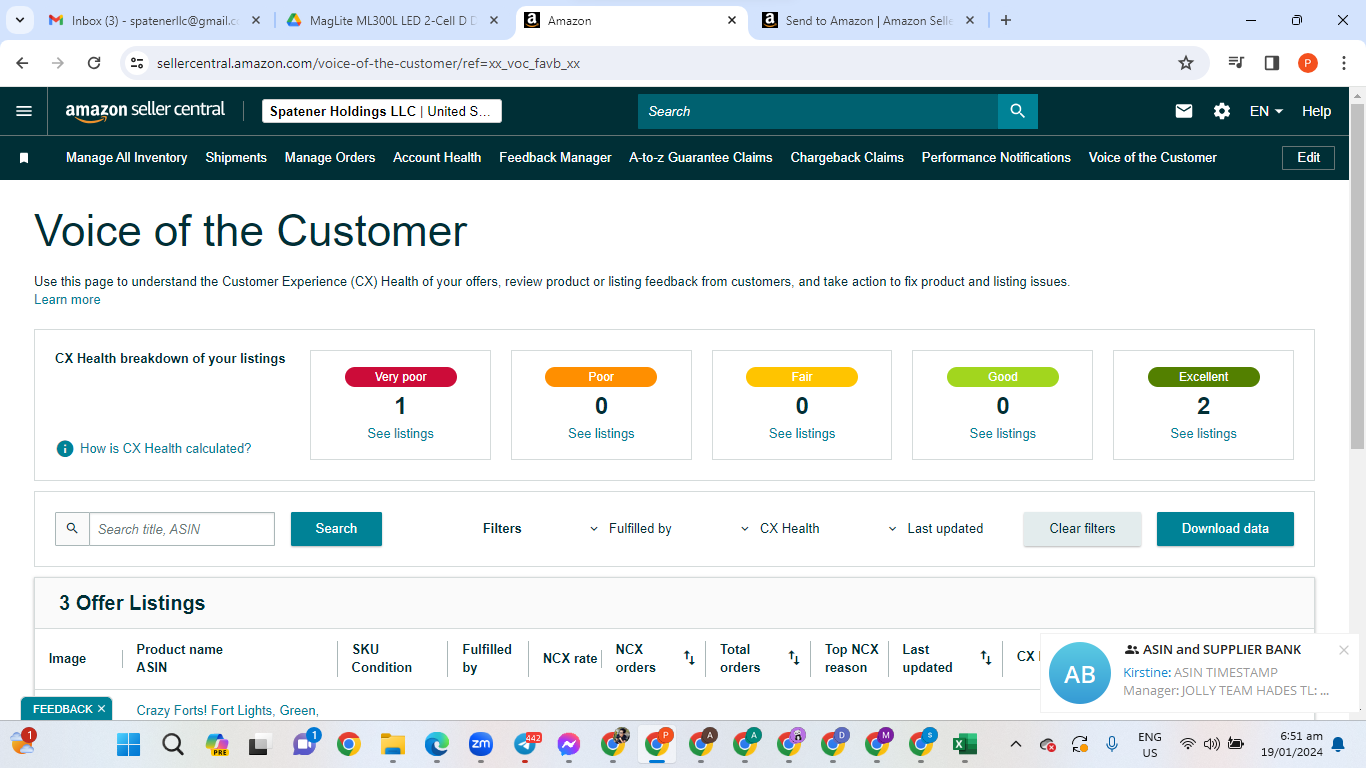This screenshot has height=768, width=1366.
Task: Click the magnifier icon in listing search box
Action: click(x=72, y=529)
